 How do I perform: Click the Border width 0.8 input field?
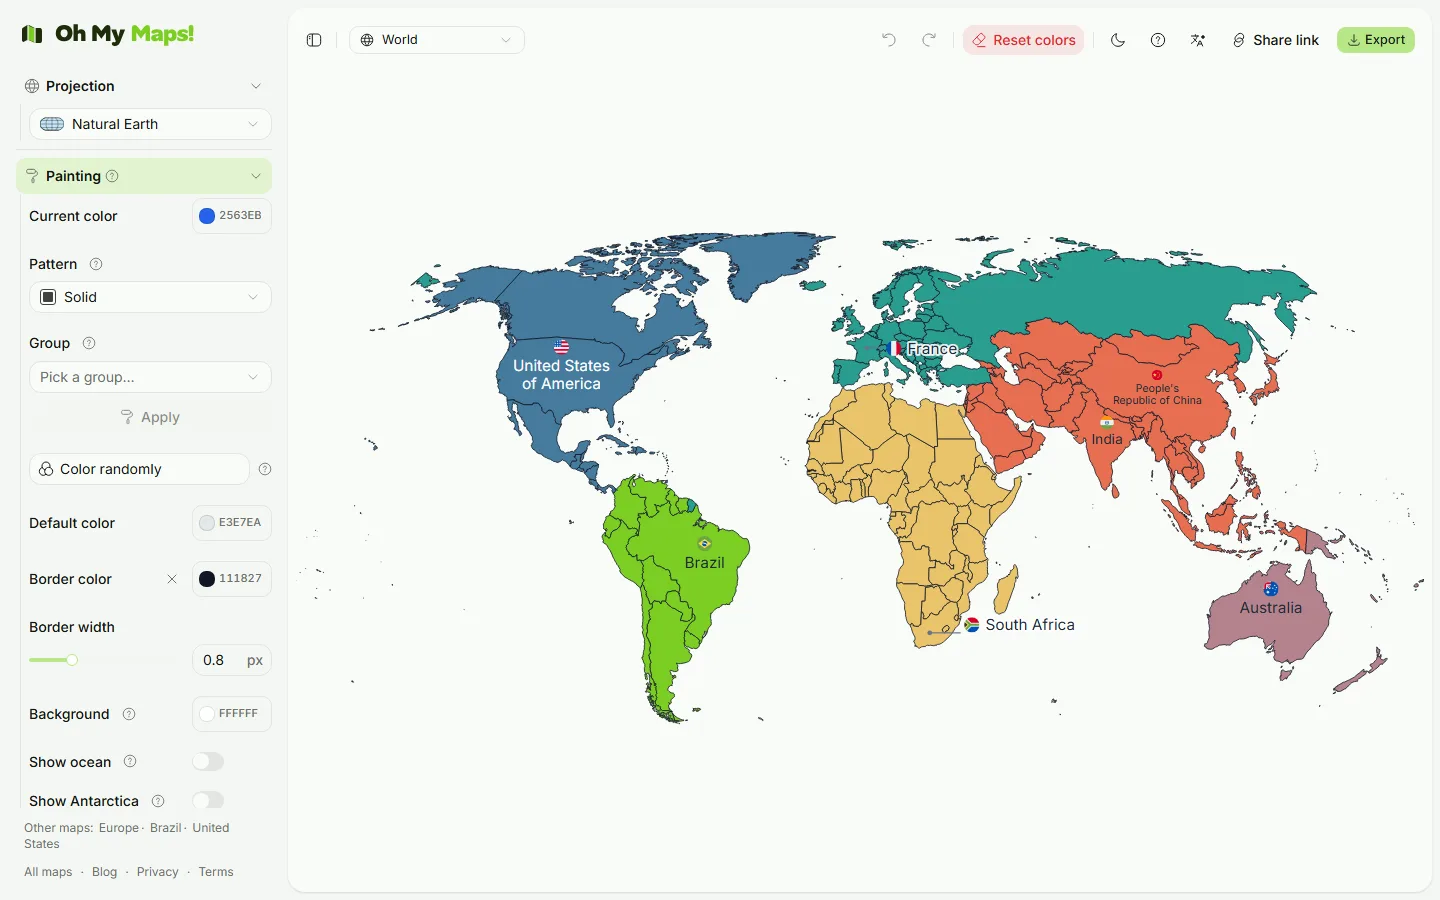pyautogui.click(x=232, y=660)
